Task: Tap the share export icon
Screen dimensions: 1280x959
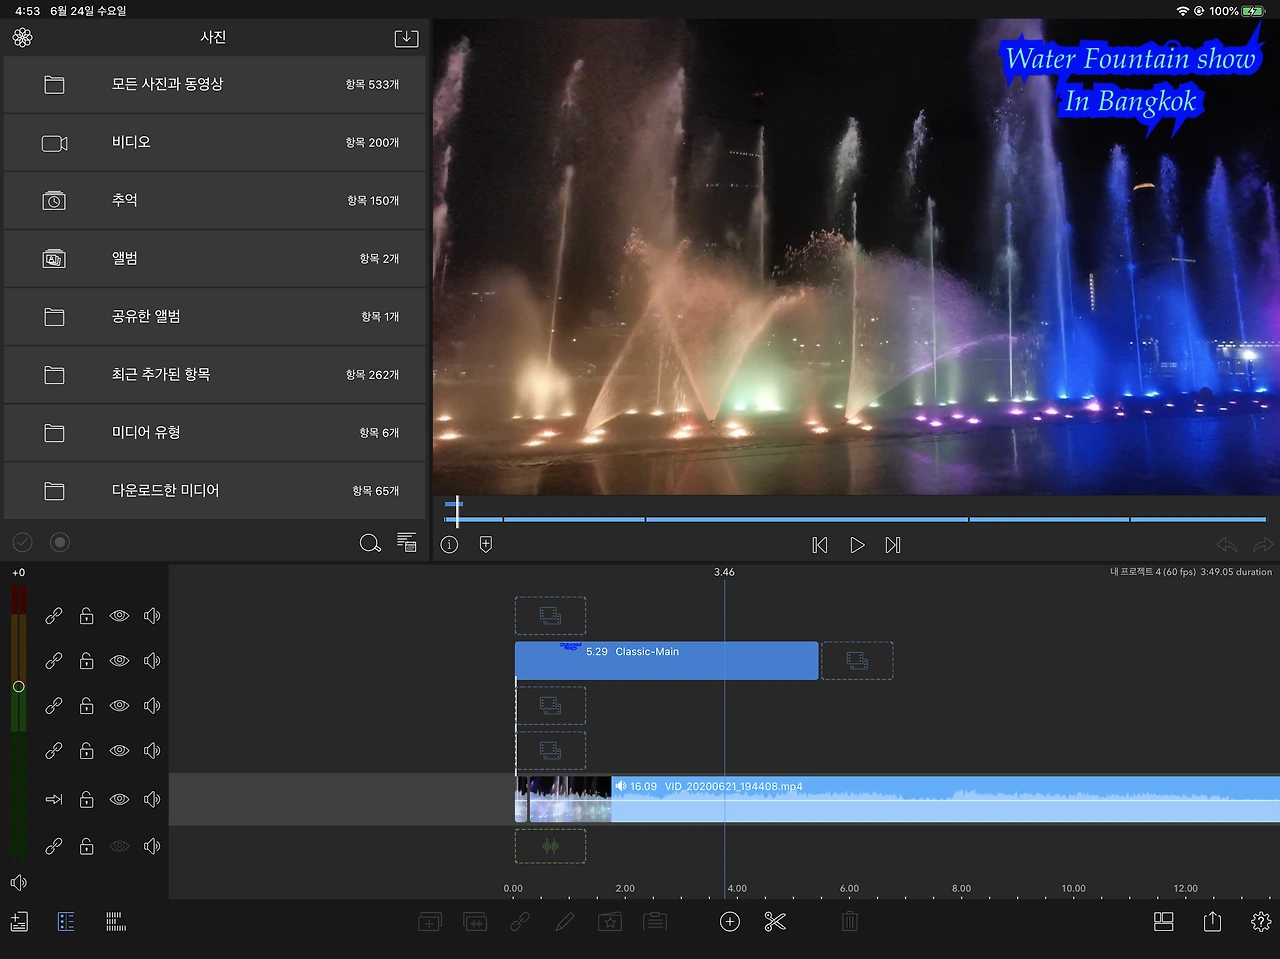Action: click(x=1212, y=922)
